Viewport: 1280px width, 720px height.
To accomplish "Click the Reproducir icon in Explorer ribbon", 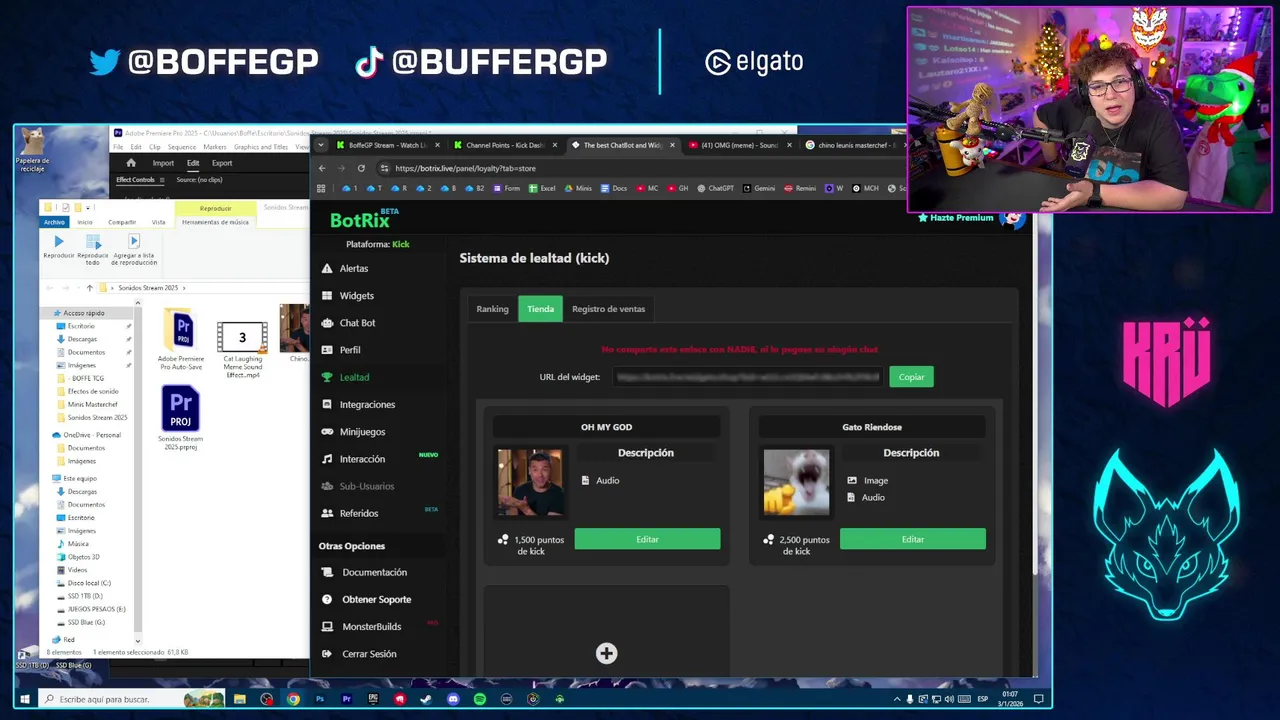I will click(58, 247).
